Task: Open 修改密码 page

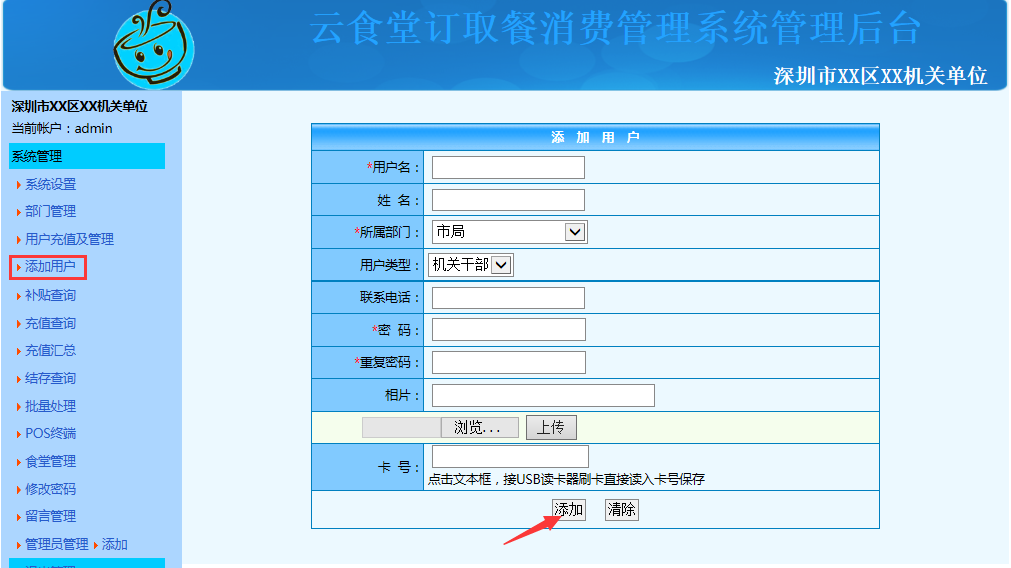Action: pos(50,490)
